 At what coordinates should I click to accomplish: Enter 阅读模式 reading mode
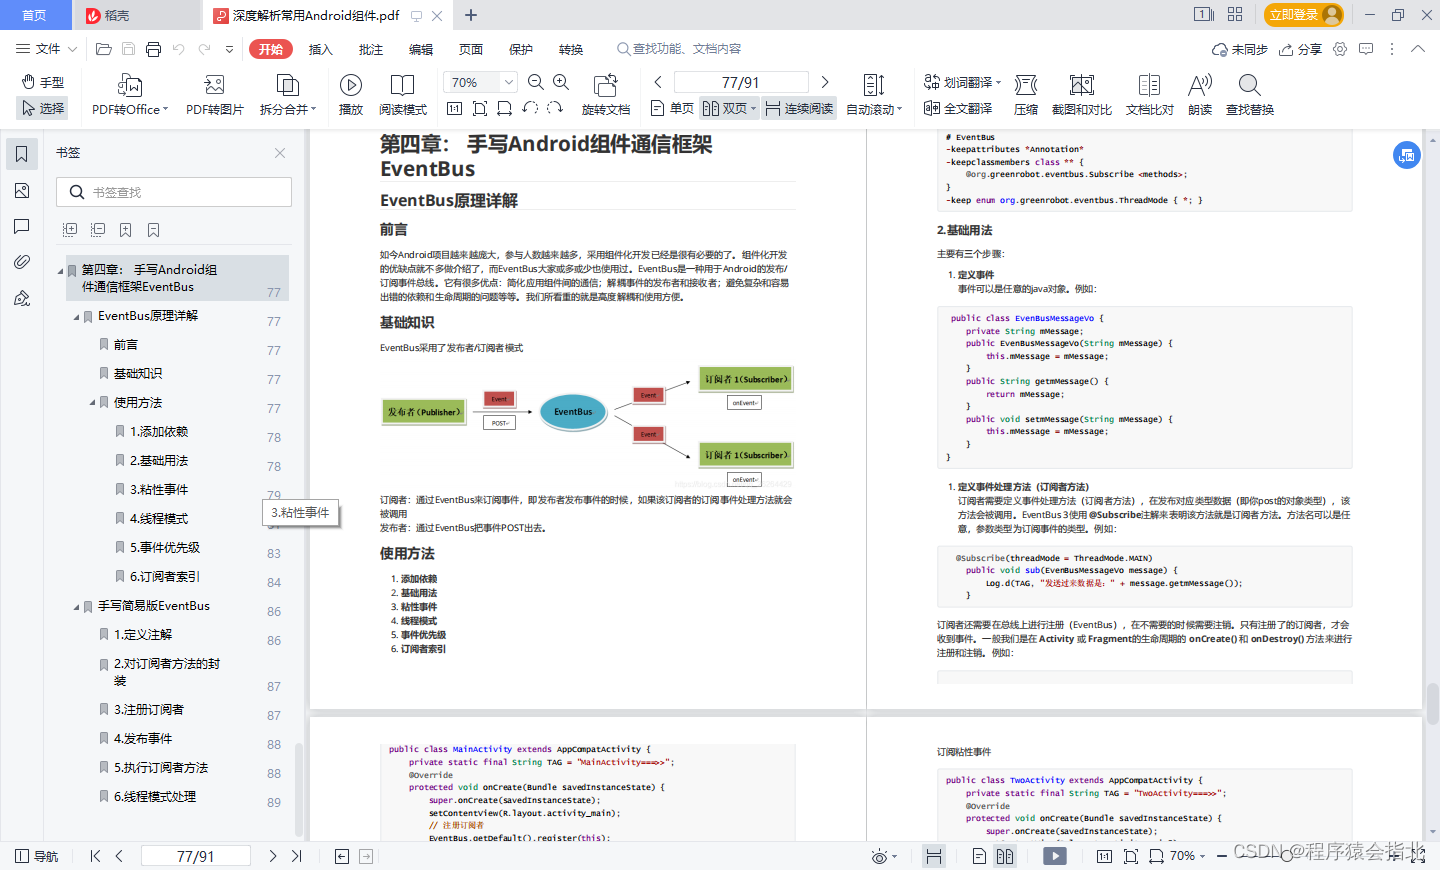tap(403, 95)
